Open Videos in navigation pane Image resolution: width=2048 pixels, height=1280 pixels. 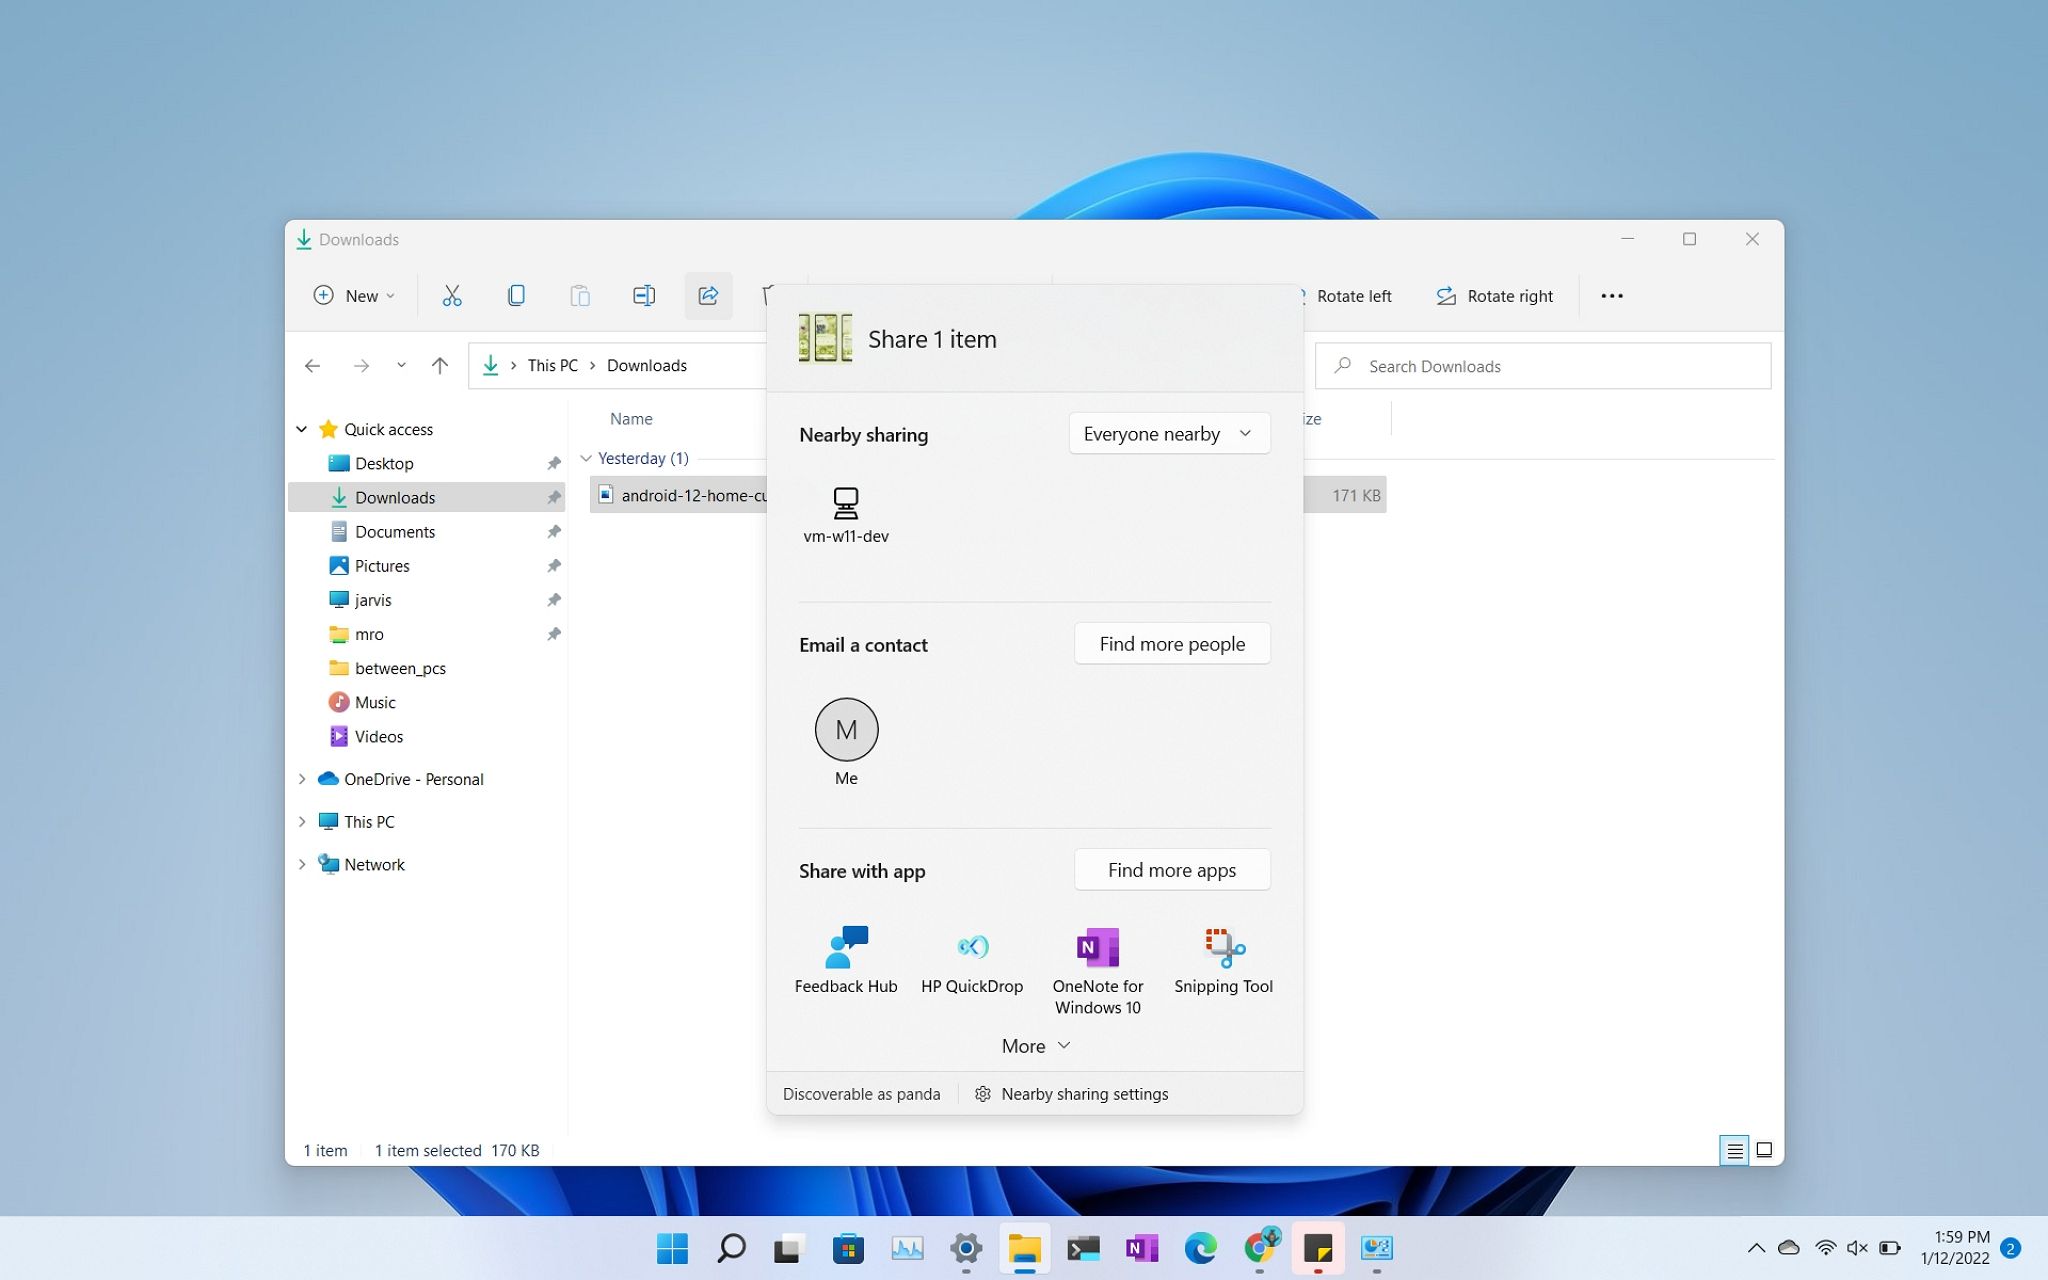(x=378, y=736)
